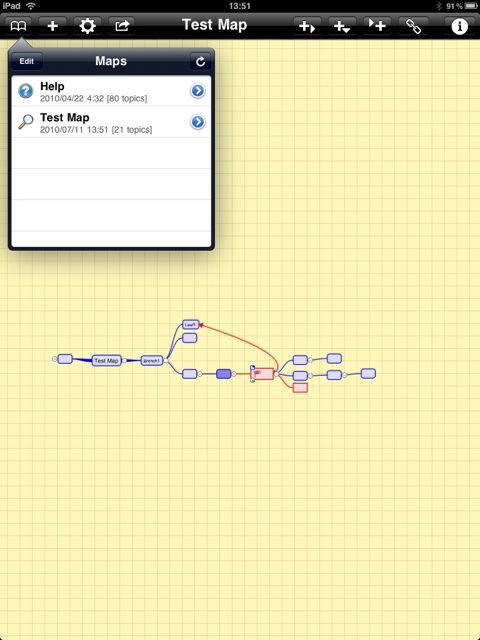The width and height of the screenshot is (480, 640).
Task: Select the dark blue filled node
Action: [x=223, y=374]
